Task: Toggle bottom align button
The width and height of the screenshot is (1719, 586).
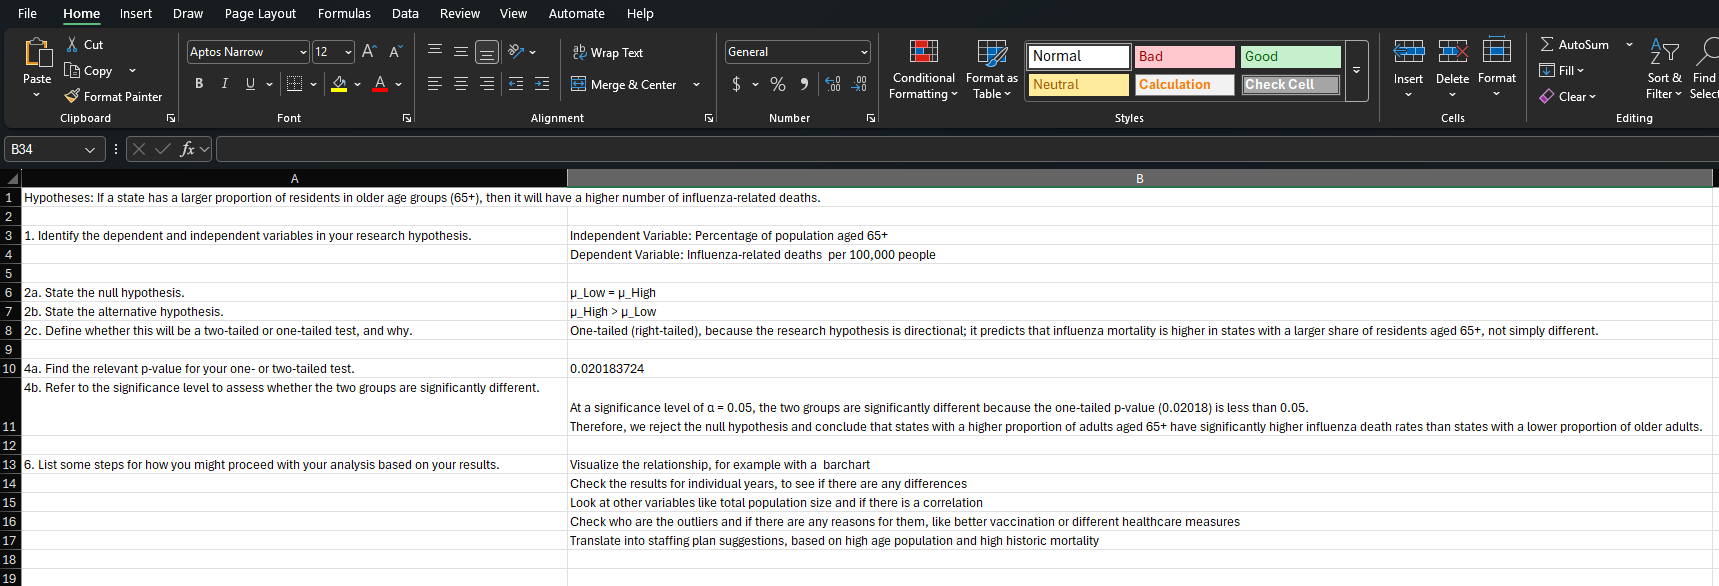Action: [487, 52]
